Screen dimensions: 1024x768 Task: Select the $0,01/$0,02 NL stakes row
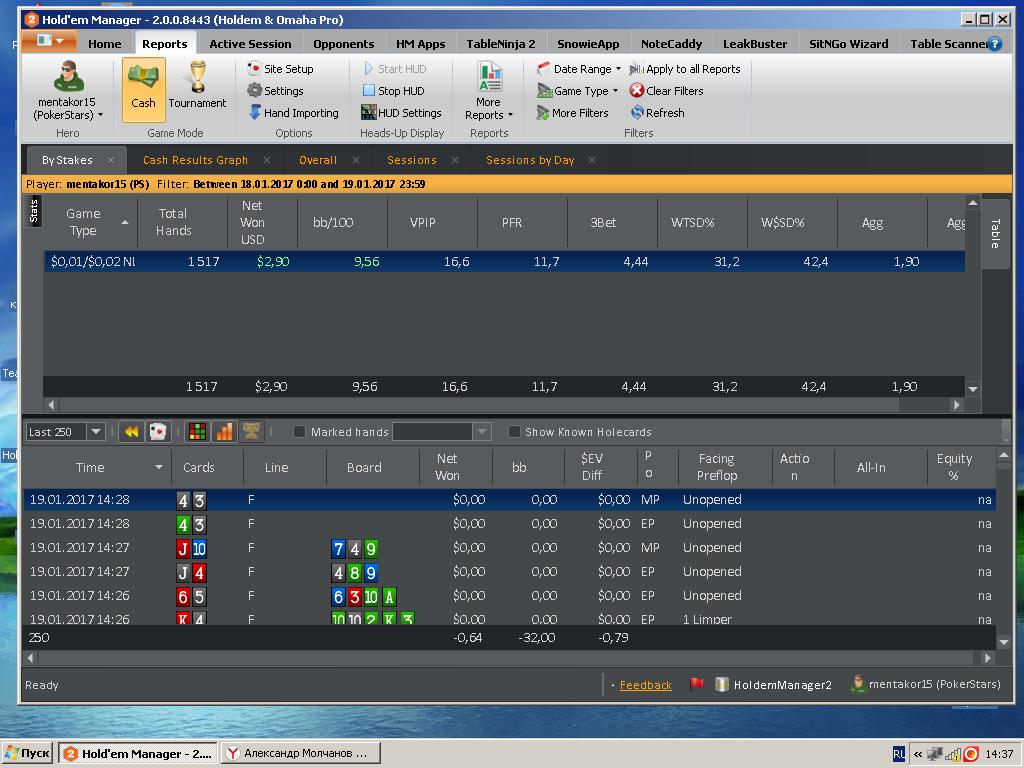(x=504, y=261)
